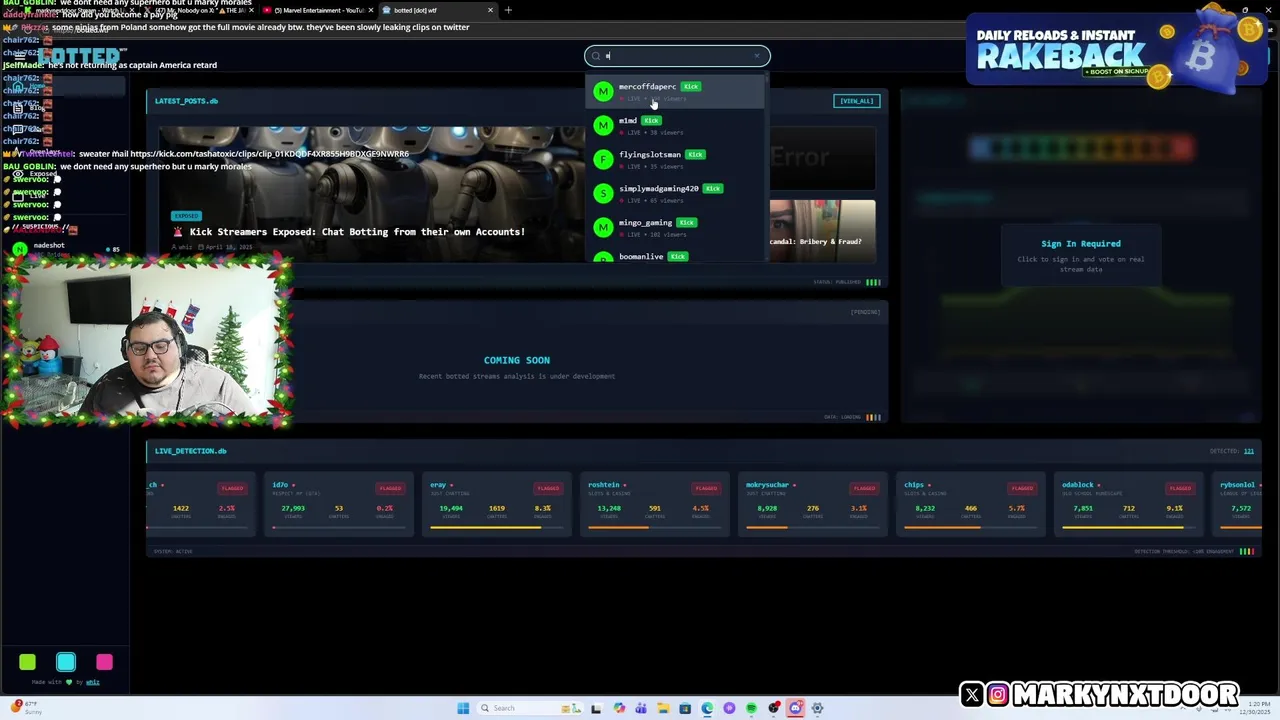Click the search box magnifier icon
The image size is (1280, 720).
[596, 56]
